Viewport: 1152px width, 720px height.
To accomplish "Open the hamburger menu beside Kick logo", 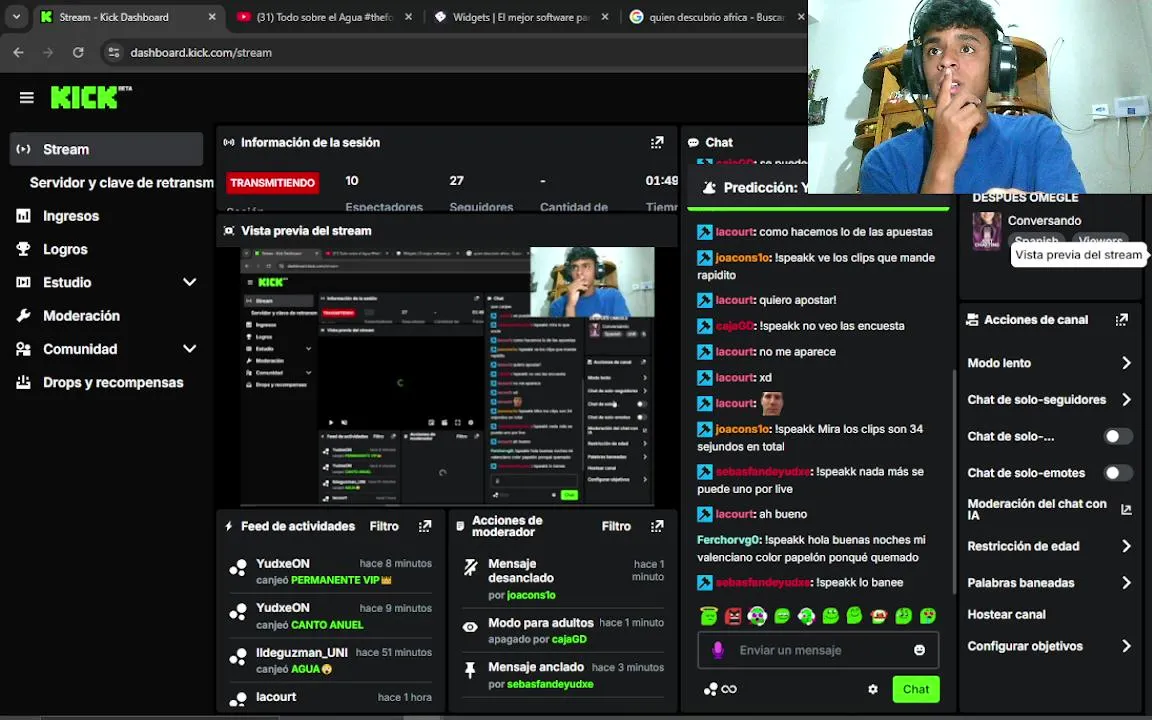I will point(26,98).
